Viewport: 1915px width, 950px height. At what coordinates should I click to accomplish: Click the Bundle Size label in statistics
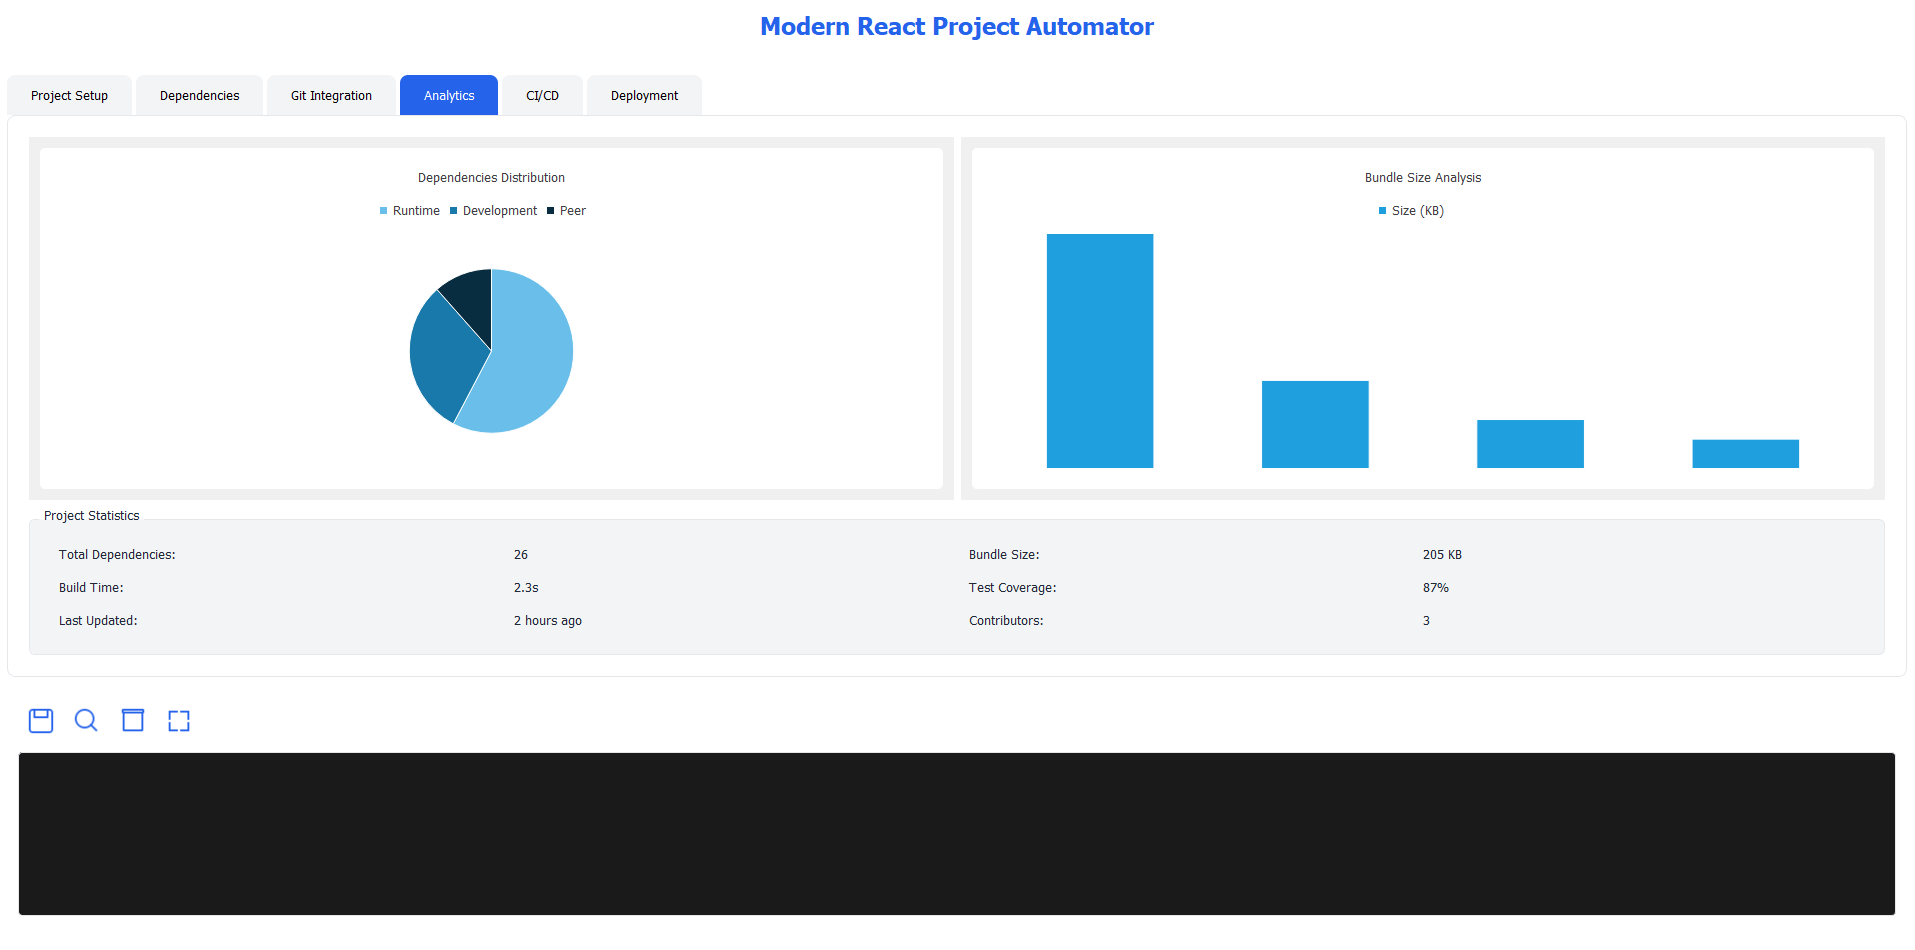coord(1004,555)
